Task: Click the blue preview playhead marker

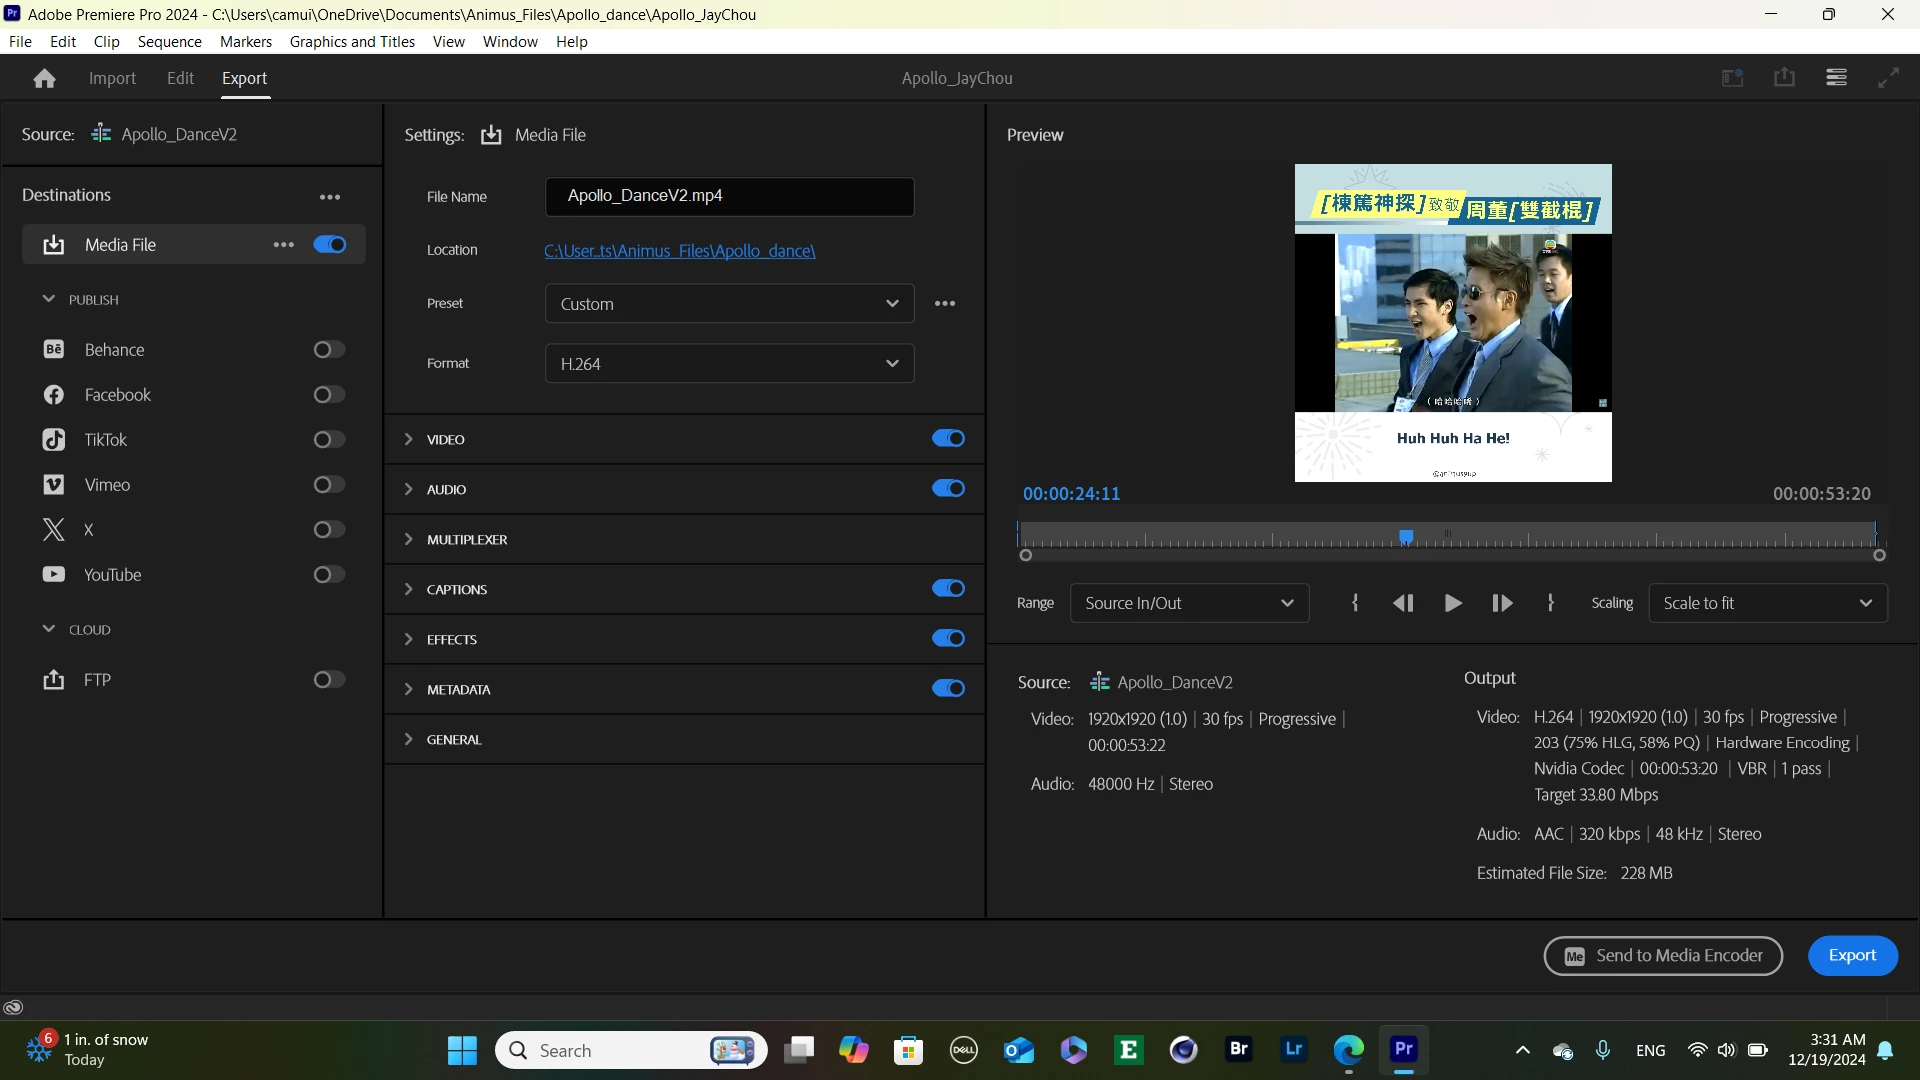Action: tap(1406, 537)
